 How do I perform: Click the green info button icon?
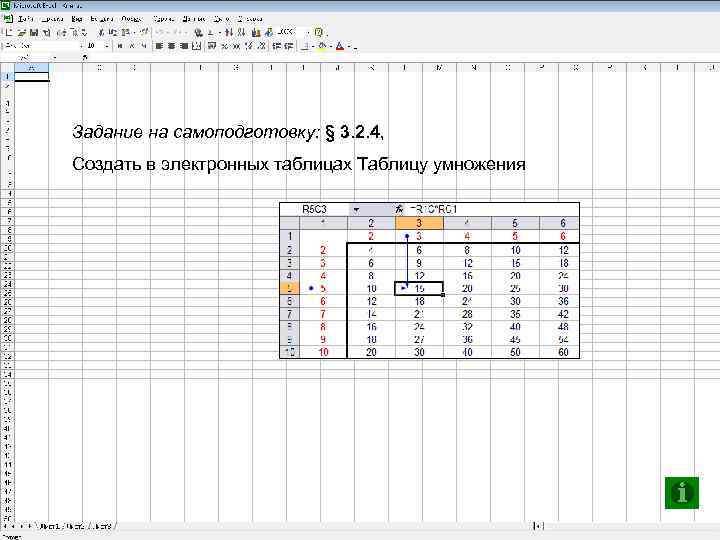682,493
